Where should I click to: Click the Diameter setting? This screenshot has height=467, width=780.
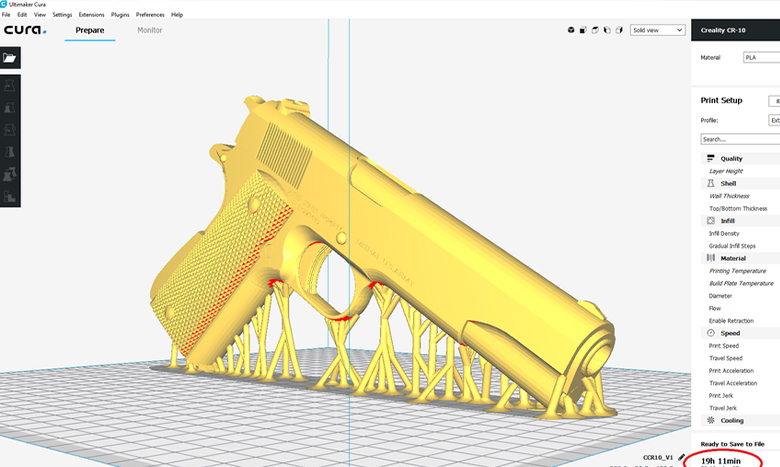pos(720,296)
